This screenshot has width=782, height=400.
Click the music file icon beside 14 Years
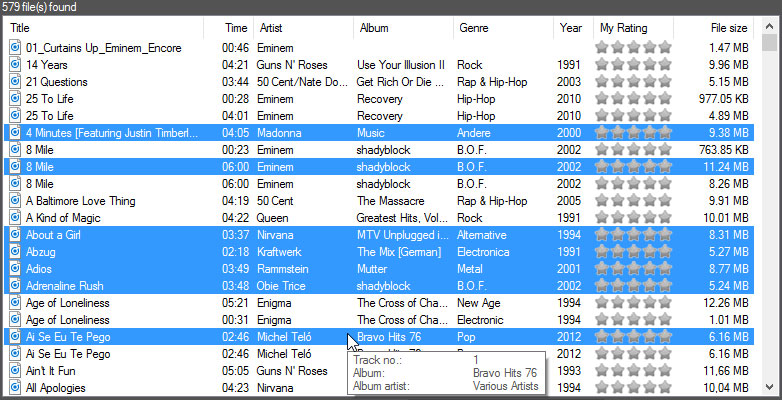(15, 64)
